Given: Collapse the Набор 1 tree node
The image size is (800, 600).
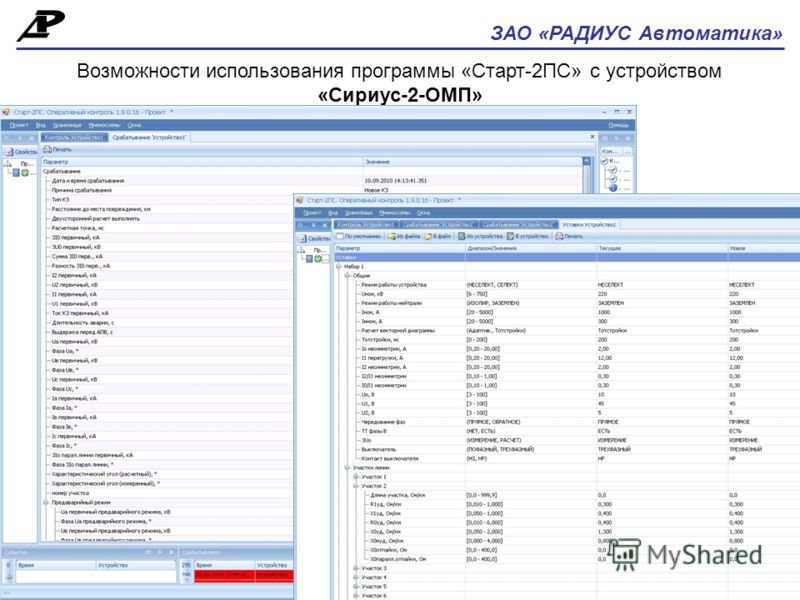Looking at the screenshot, I should pos(339,266).
